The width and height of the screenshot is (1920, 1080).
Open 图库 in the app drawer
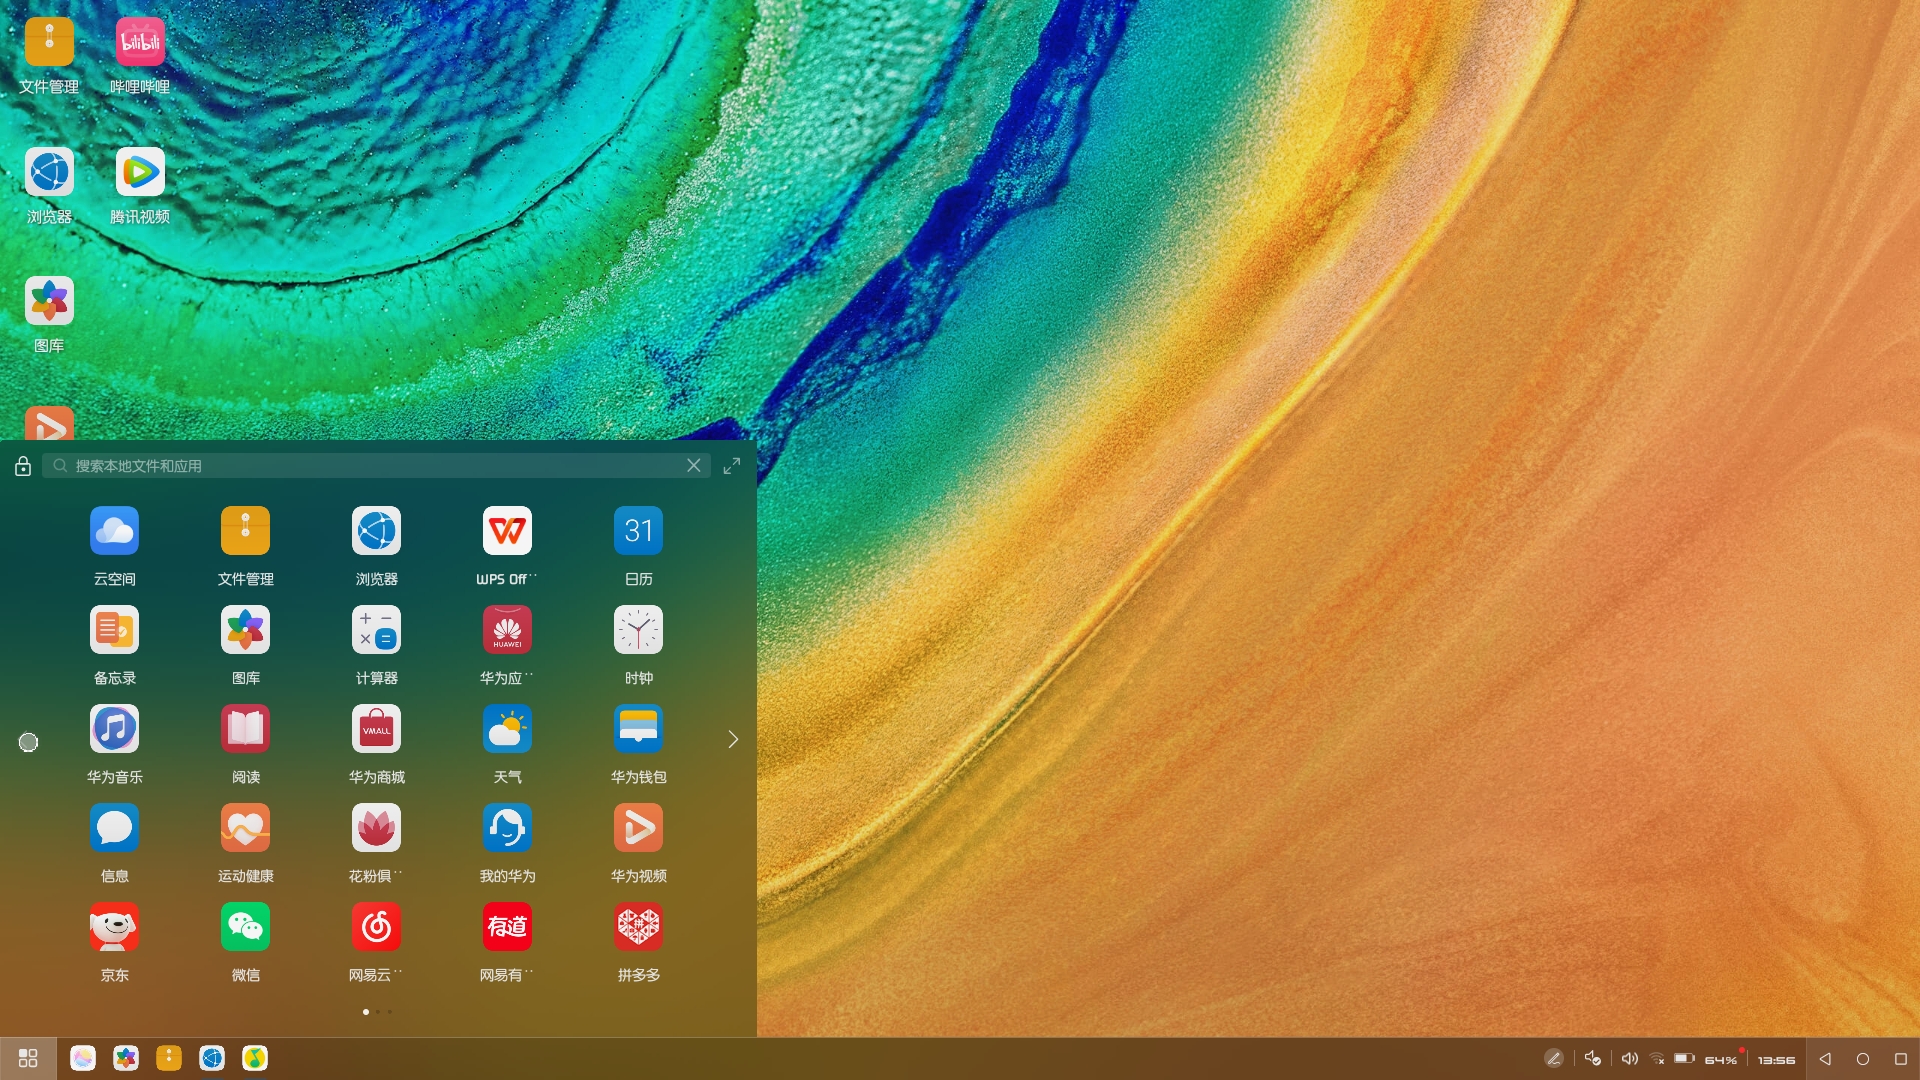point(245,630)
